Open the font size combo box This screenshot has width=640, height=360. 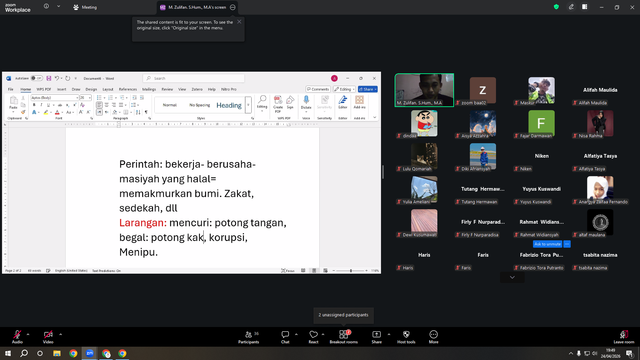click(x=85, y=98)
